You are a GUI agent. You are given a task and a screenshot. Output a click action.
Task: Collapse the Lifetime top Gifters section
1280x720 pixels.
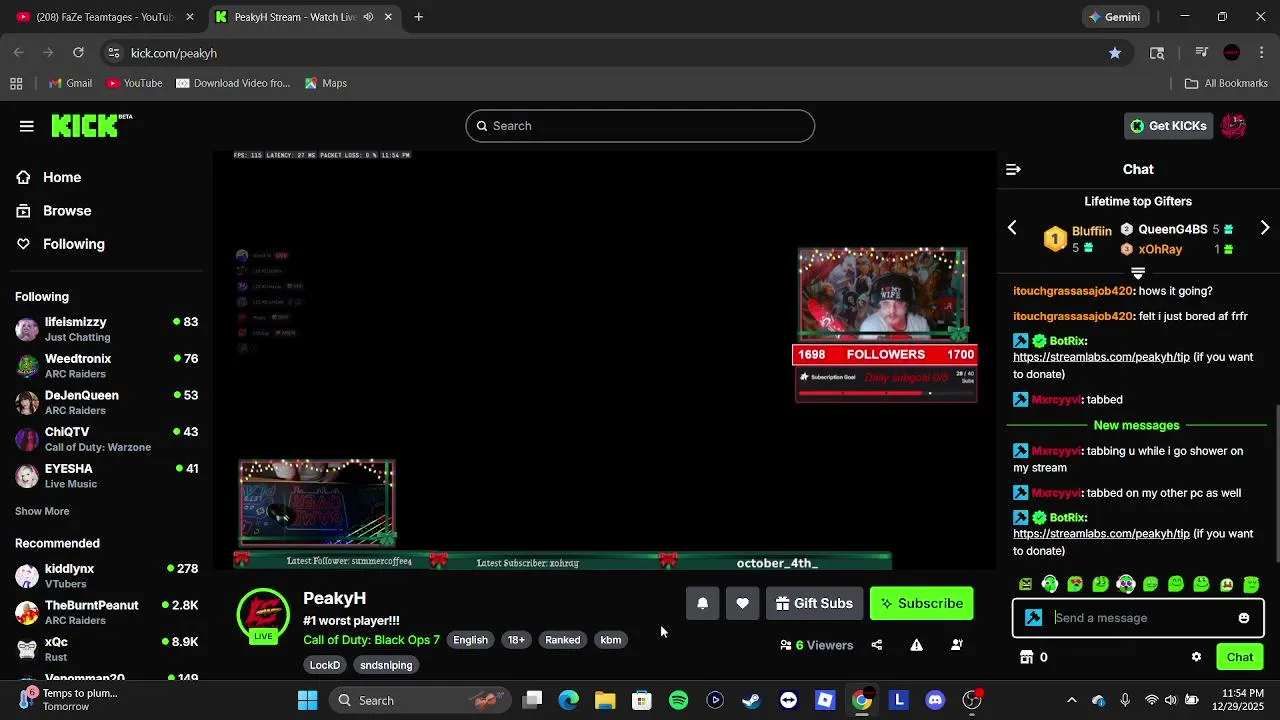(x=1138, y=273)
